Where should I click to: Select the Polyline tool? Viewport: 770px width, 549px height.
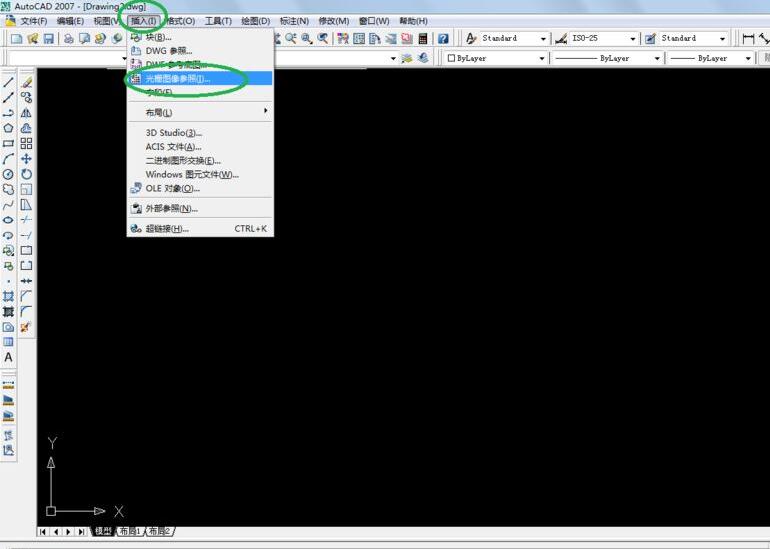(8, 113)
